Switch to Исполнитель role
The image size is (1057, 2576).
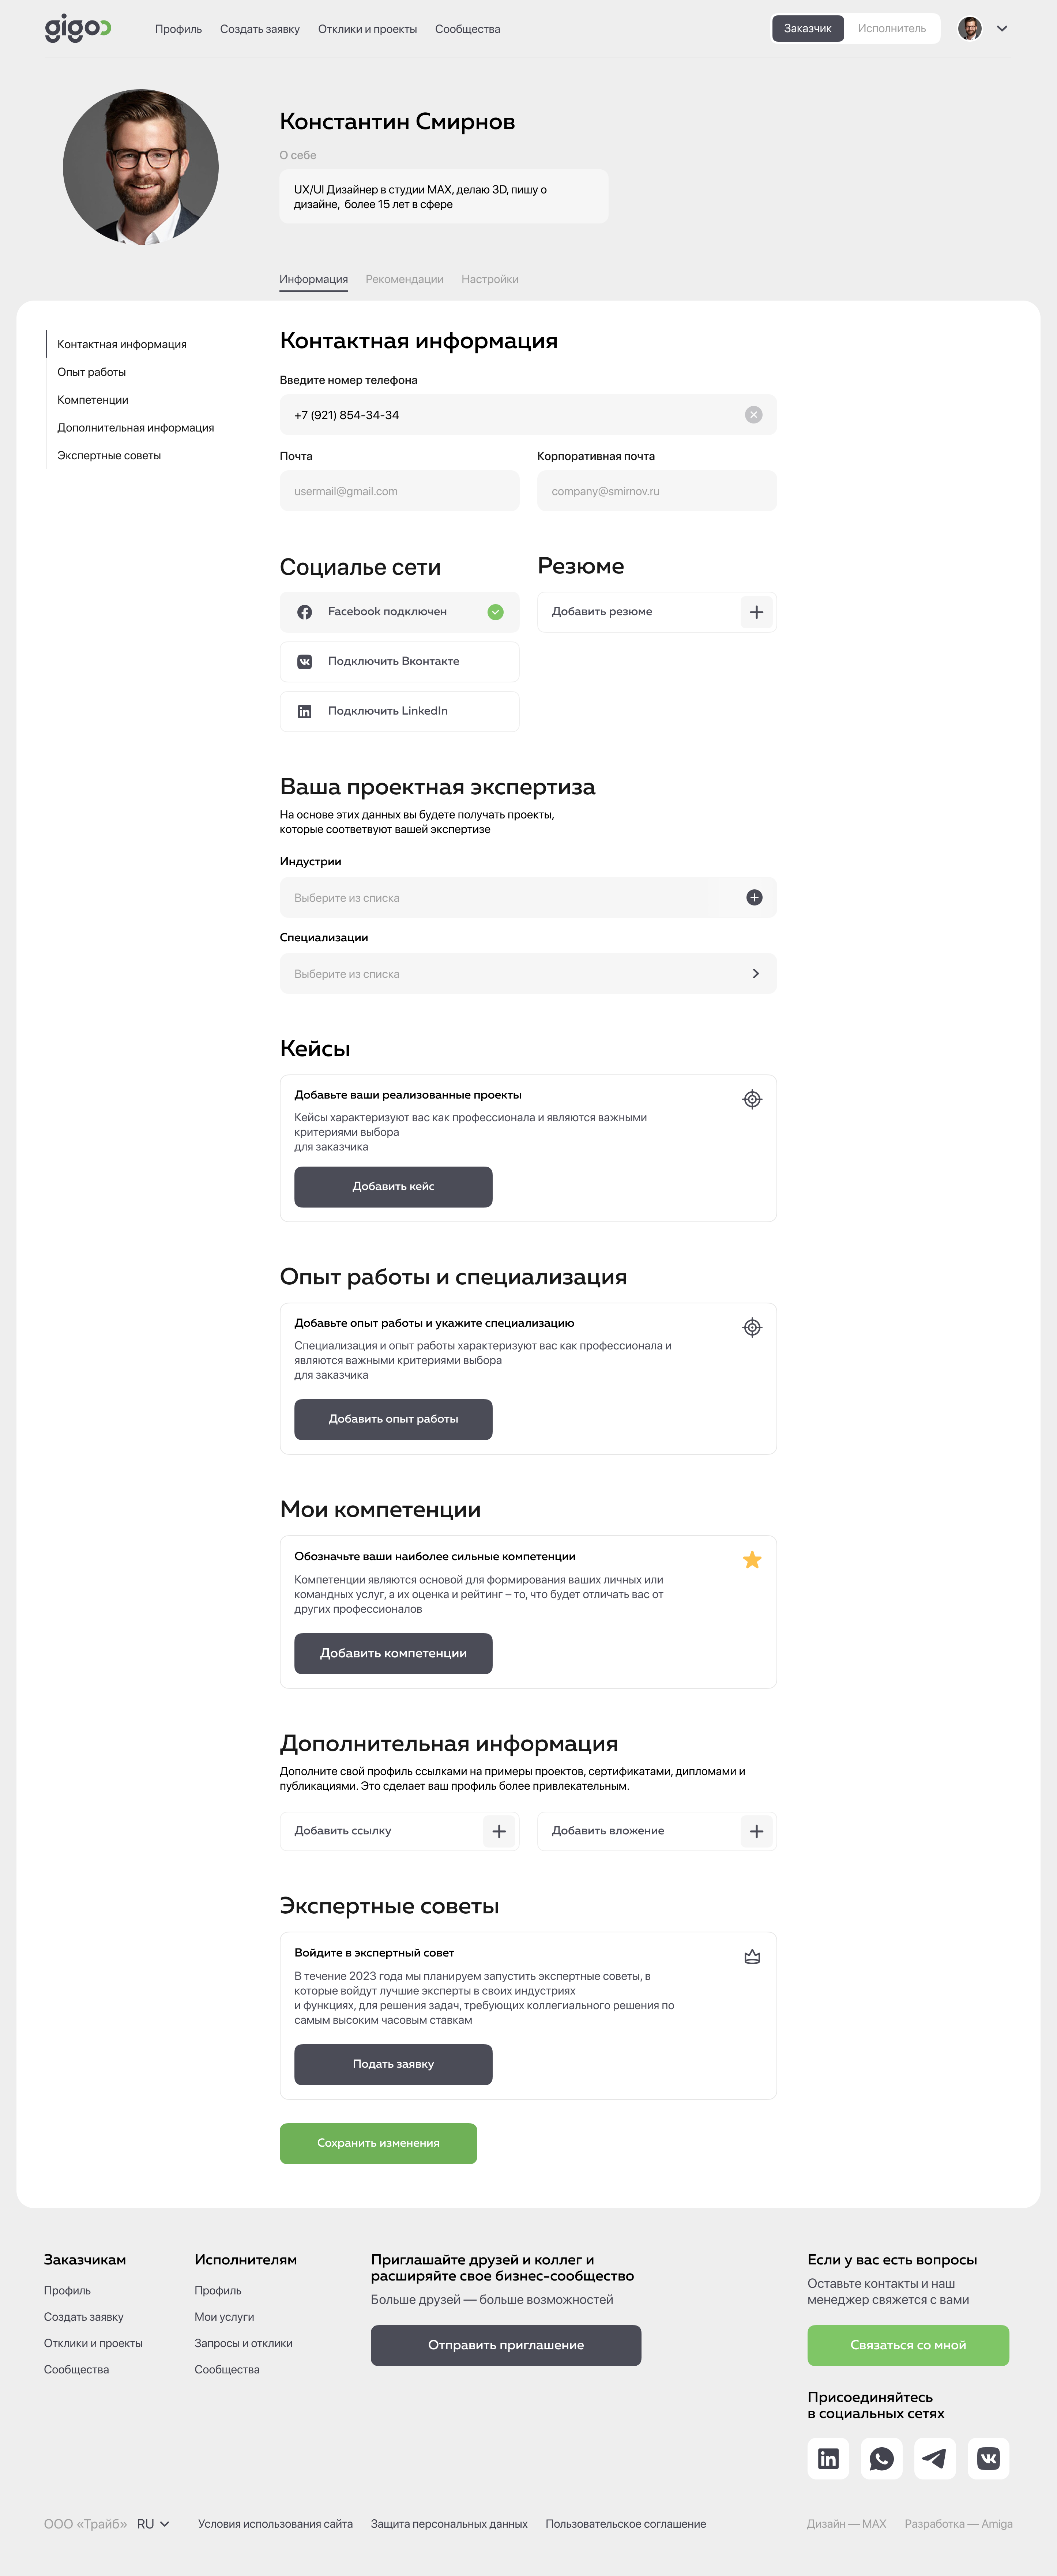tap(891, 29)
